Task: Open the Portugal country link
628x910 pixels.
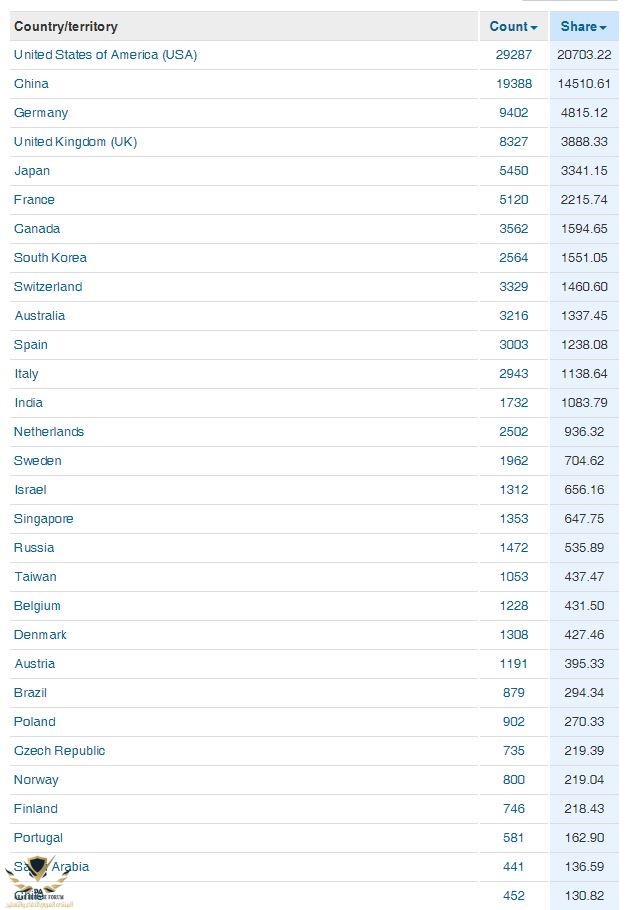Action: click(38, 838)
